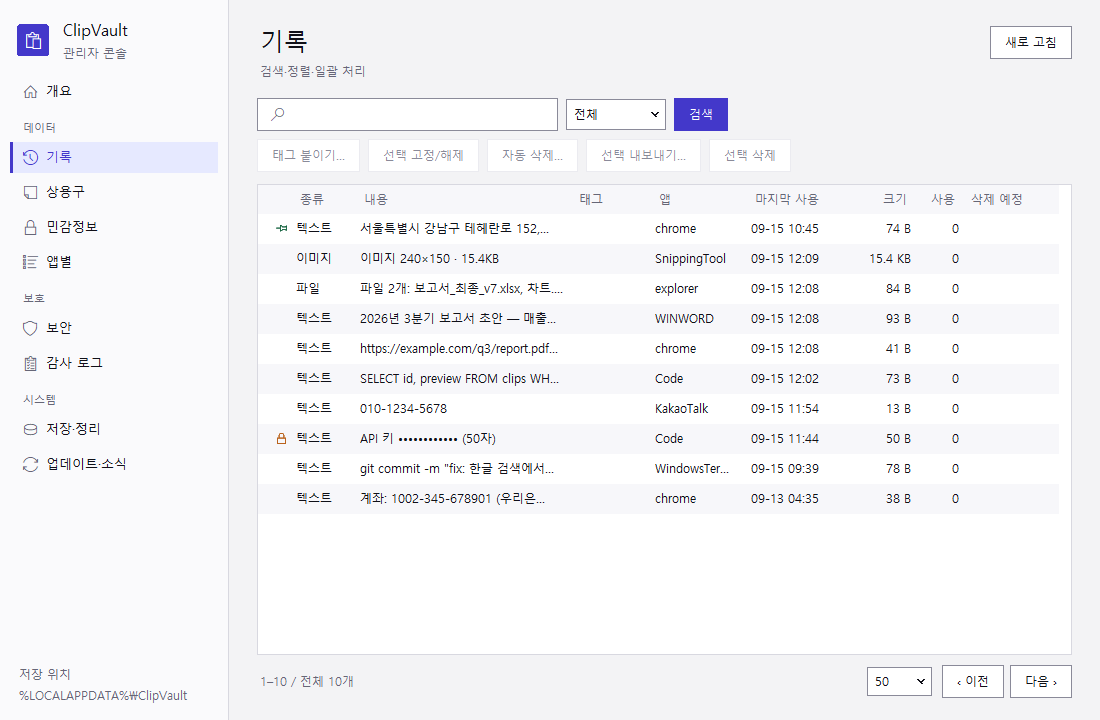
Task: Select the 계좌: 1002-345-678901 row
Action: [x=658, y=499]
